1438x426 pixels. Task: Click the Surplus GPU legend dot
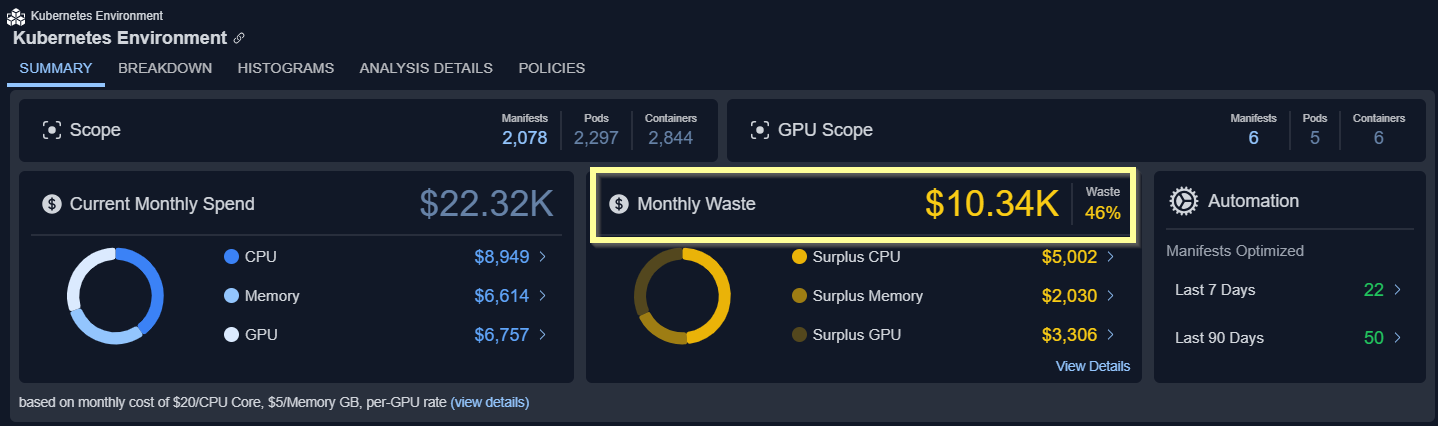tap(799, 335)
